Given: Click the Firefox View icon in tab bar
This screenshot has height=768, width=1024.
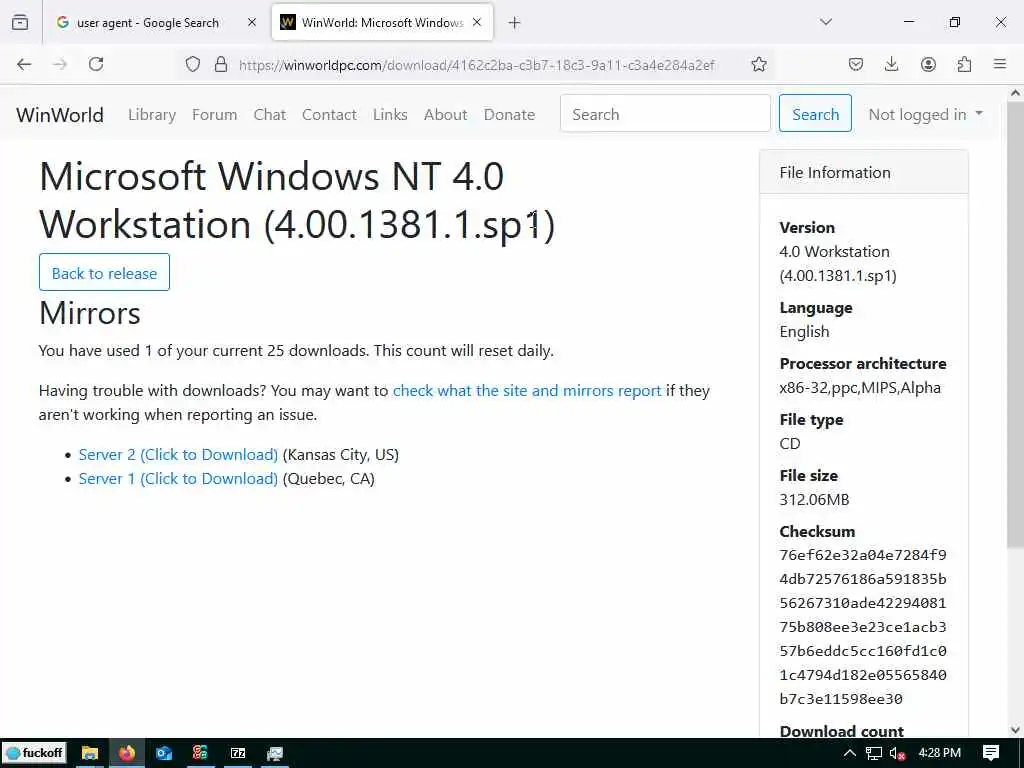Looking at the screenshot, I should coord(20,23).
